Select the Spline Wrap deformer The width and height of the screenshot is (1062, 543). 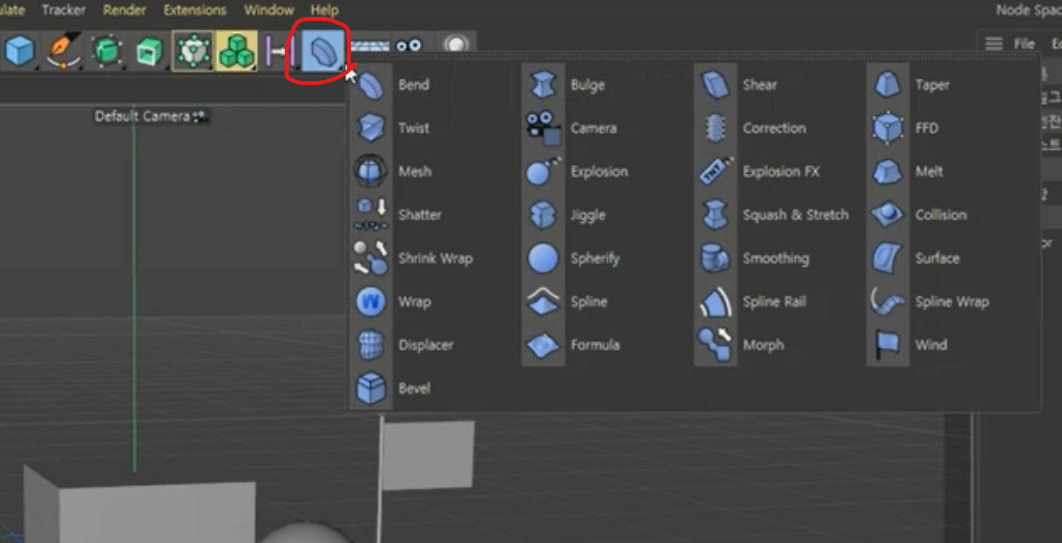931,302
